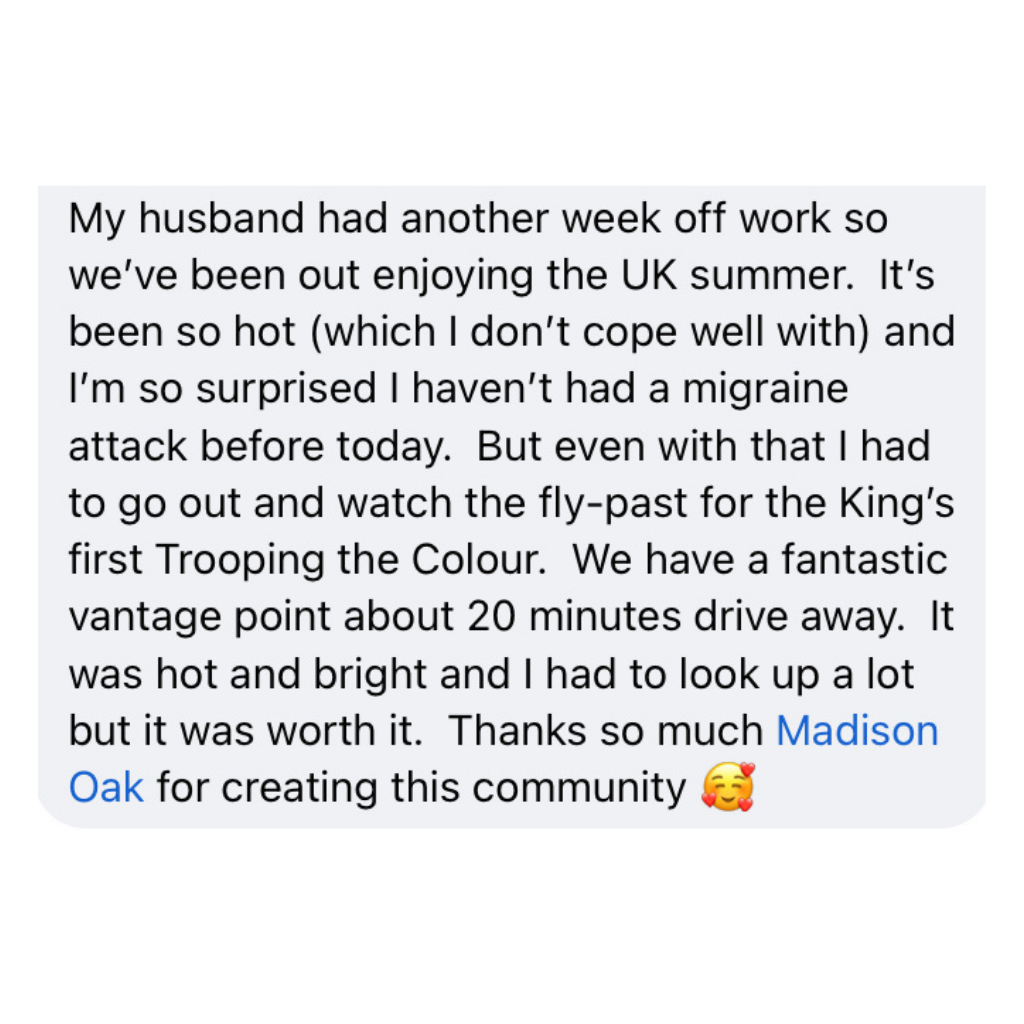This screenshot has width=1024, height=1024.
Task: Select the word husband in first line
Action: pyautogui.click(x=221, y=218)
